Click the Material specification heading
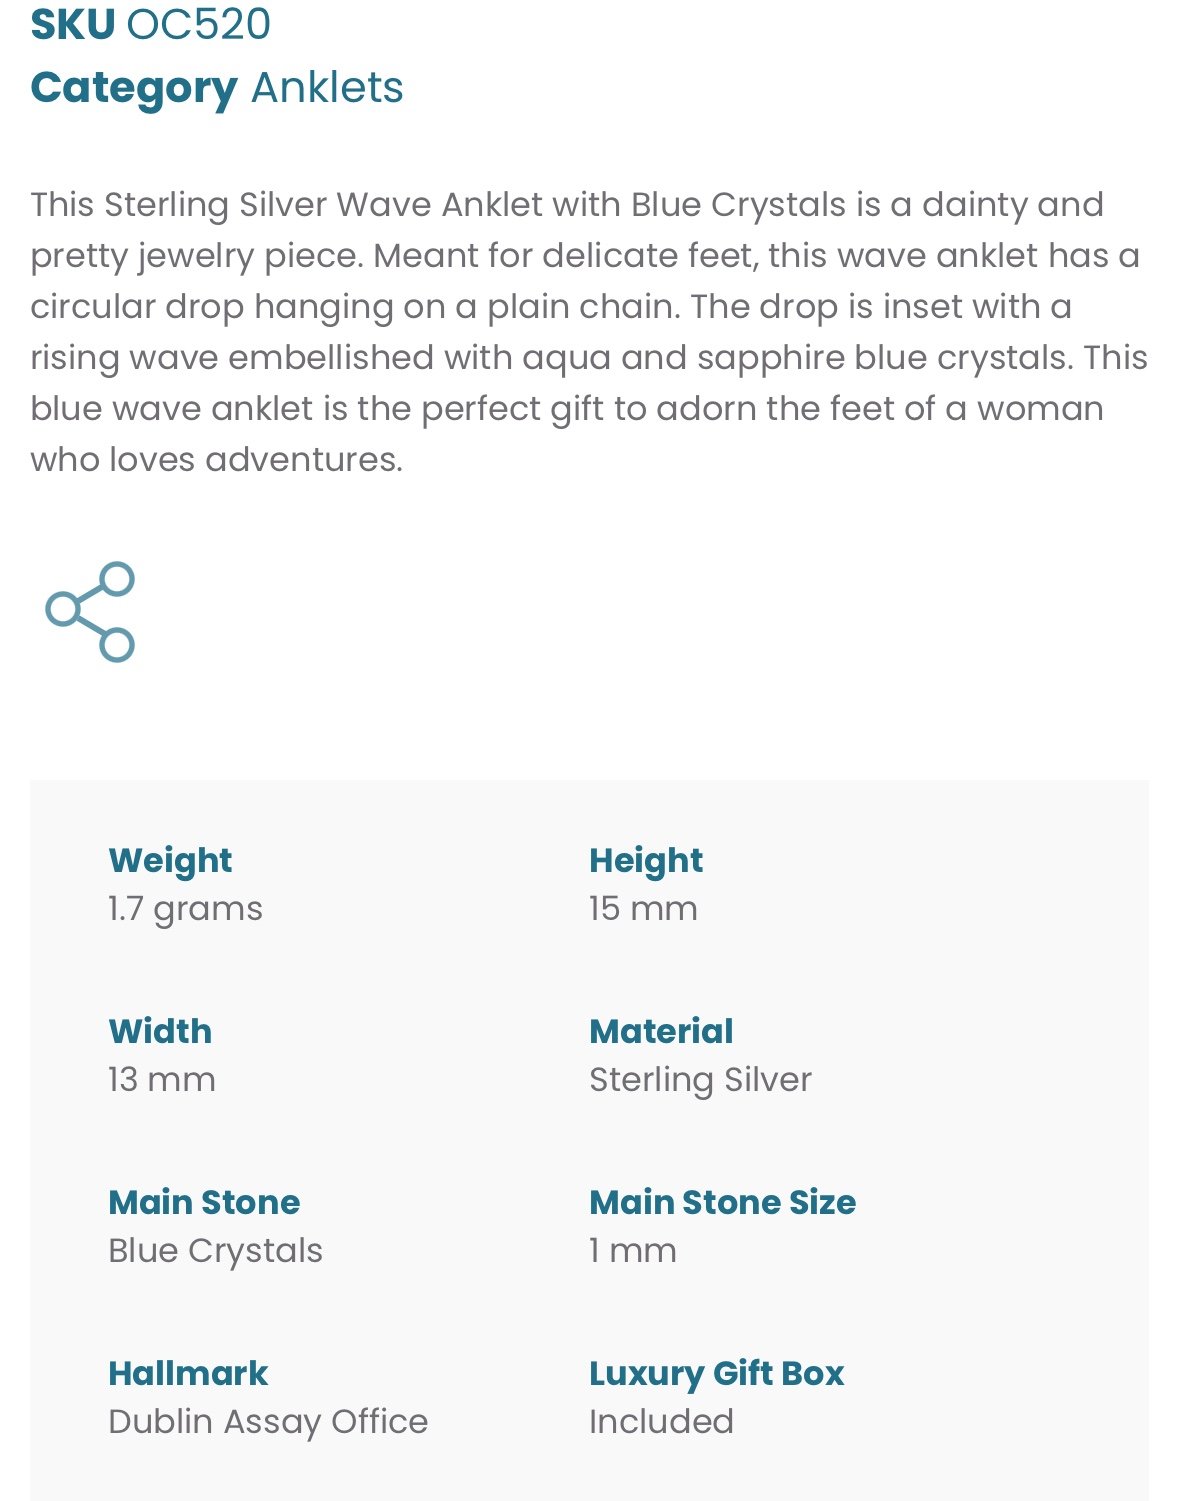This screenshot has height=1501, width=1179. click(x=661, y=1031)
